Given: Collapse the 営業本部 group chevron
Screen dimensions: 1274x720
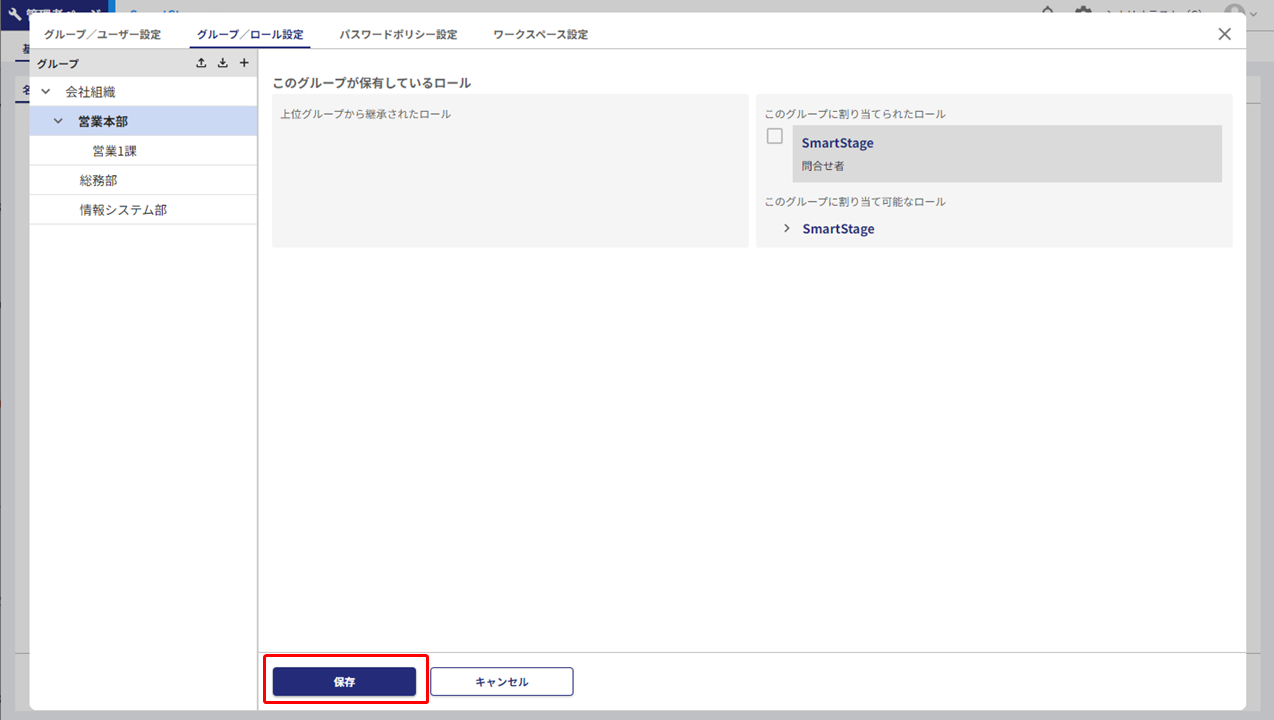Looking at the screenshot, I should tap(58, 121).
